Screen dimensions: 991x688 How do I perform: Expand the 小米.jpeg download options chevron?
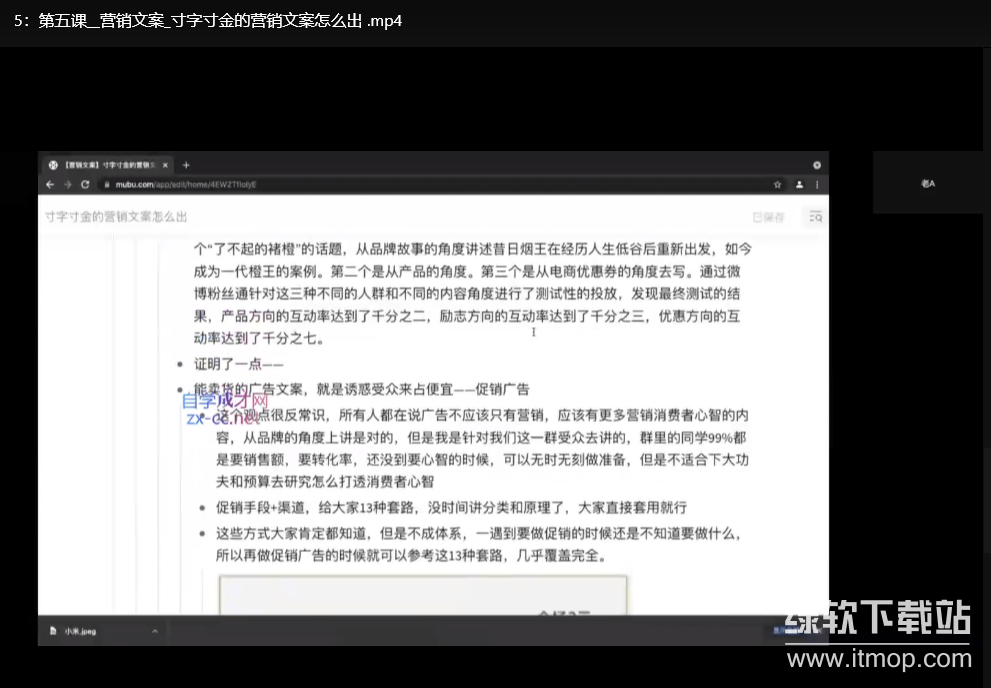pos(155,631)
